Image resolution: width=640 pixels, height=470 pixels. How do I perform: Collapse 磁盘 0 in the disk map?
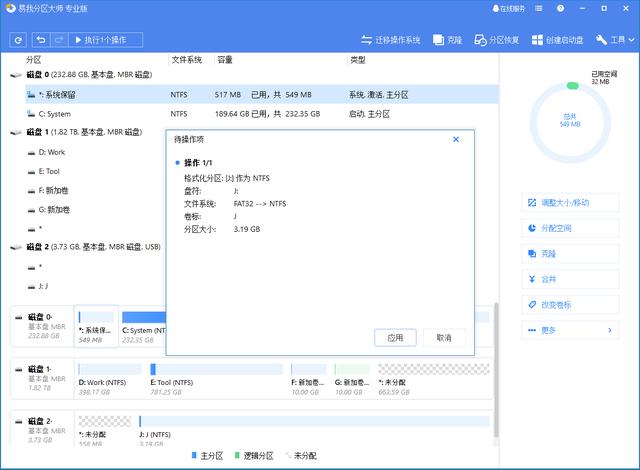pyautogui.click(x=18, y=317)
